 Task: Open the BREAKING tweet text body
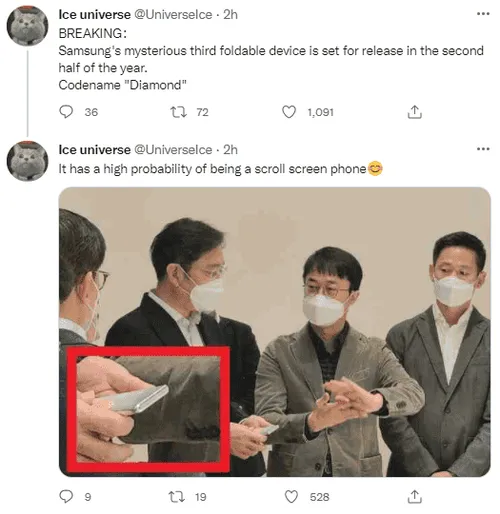[271, 59]
